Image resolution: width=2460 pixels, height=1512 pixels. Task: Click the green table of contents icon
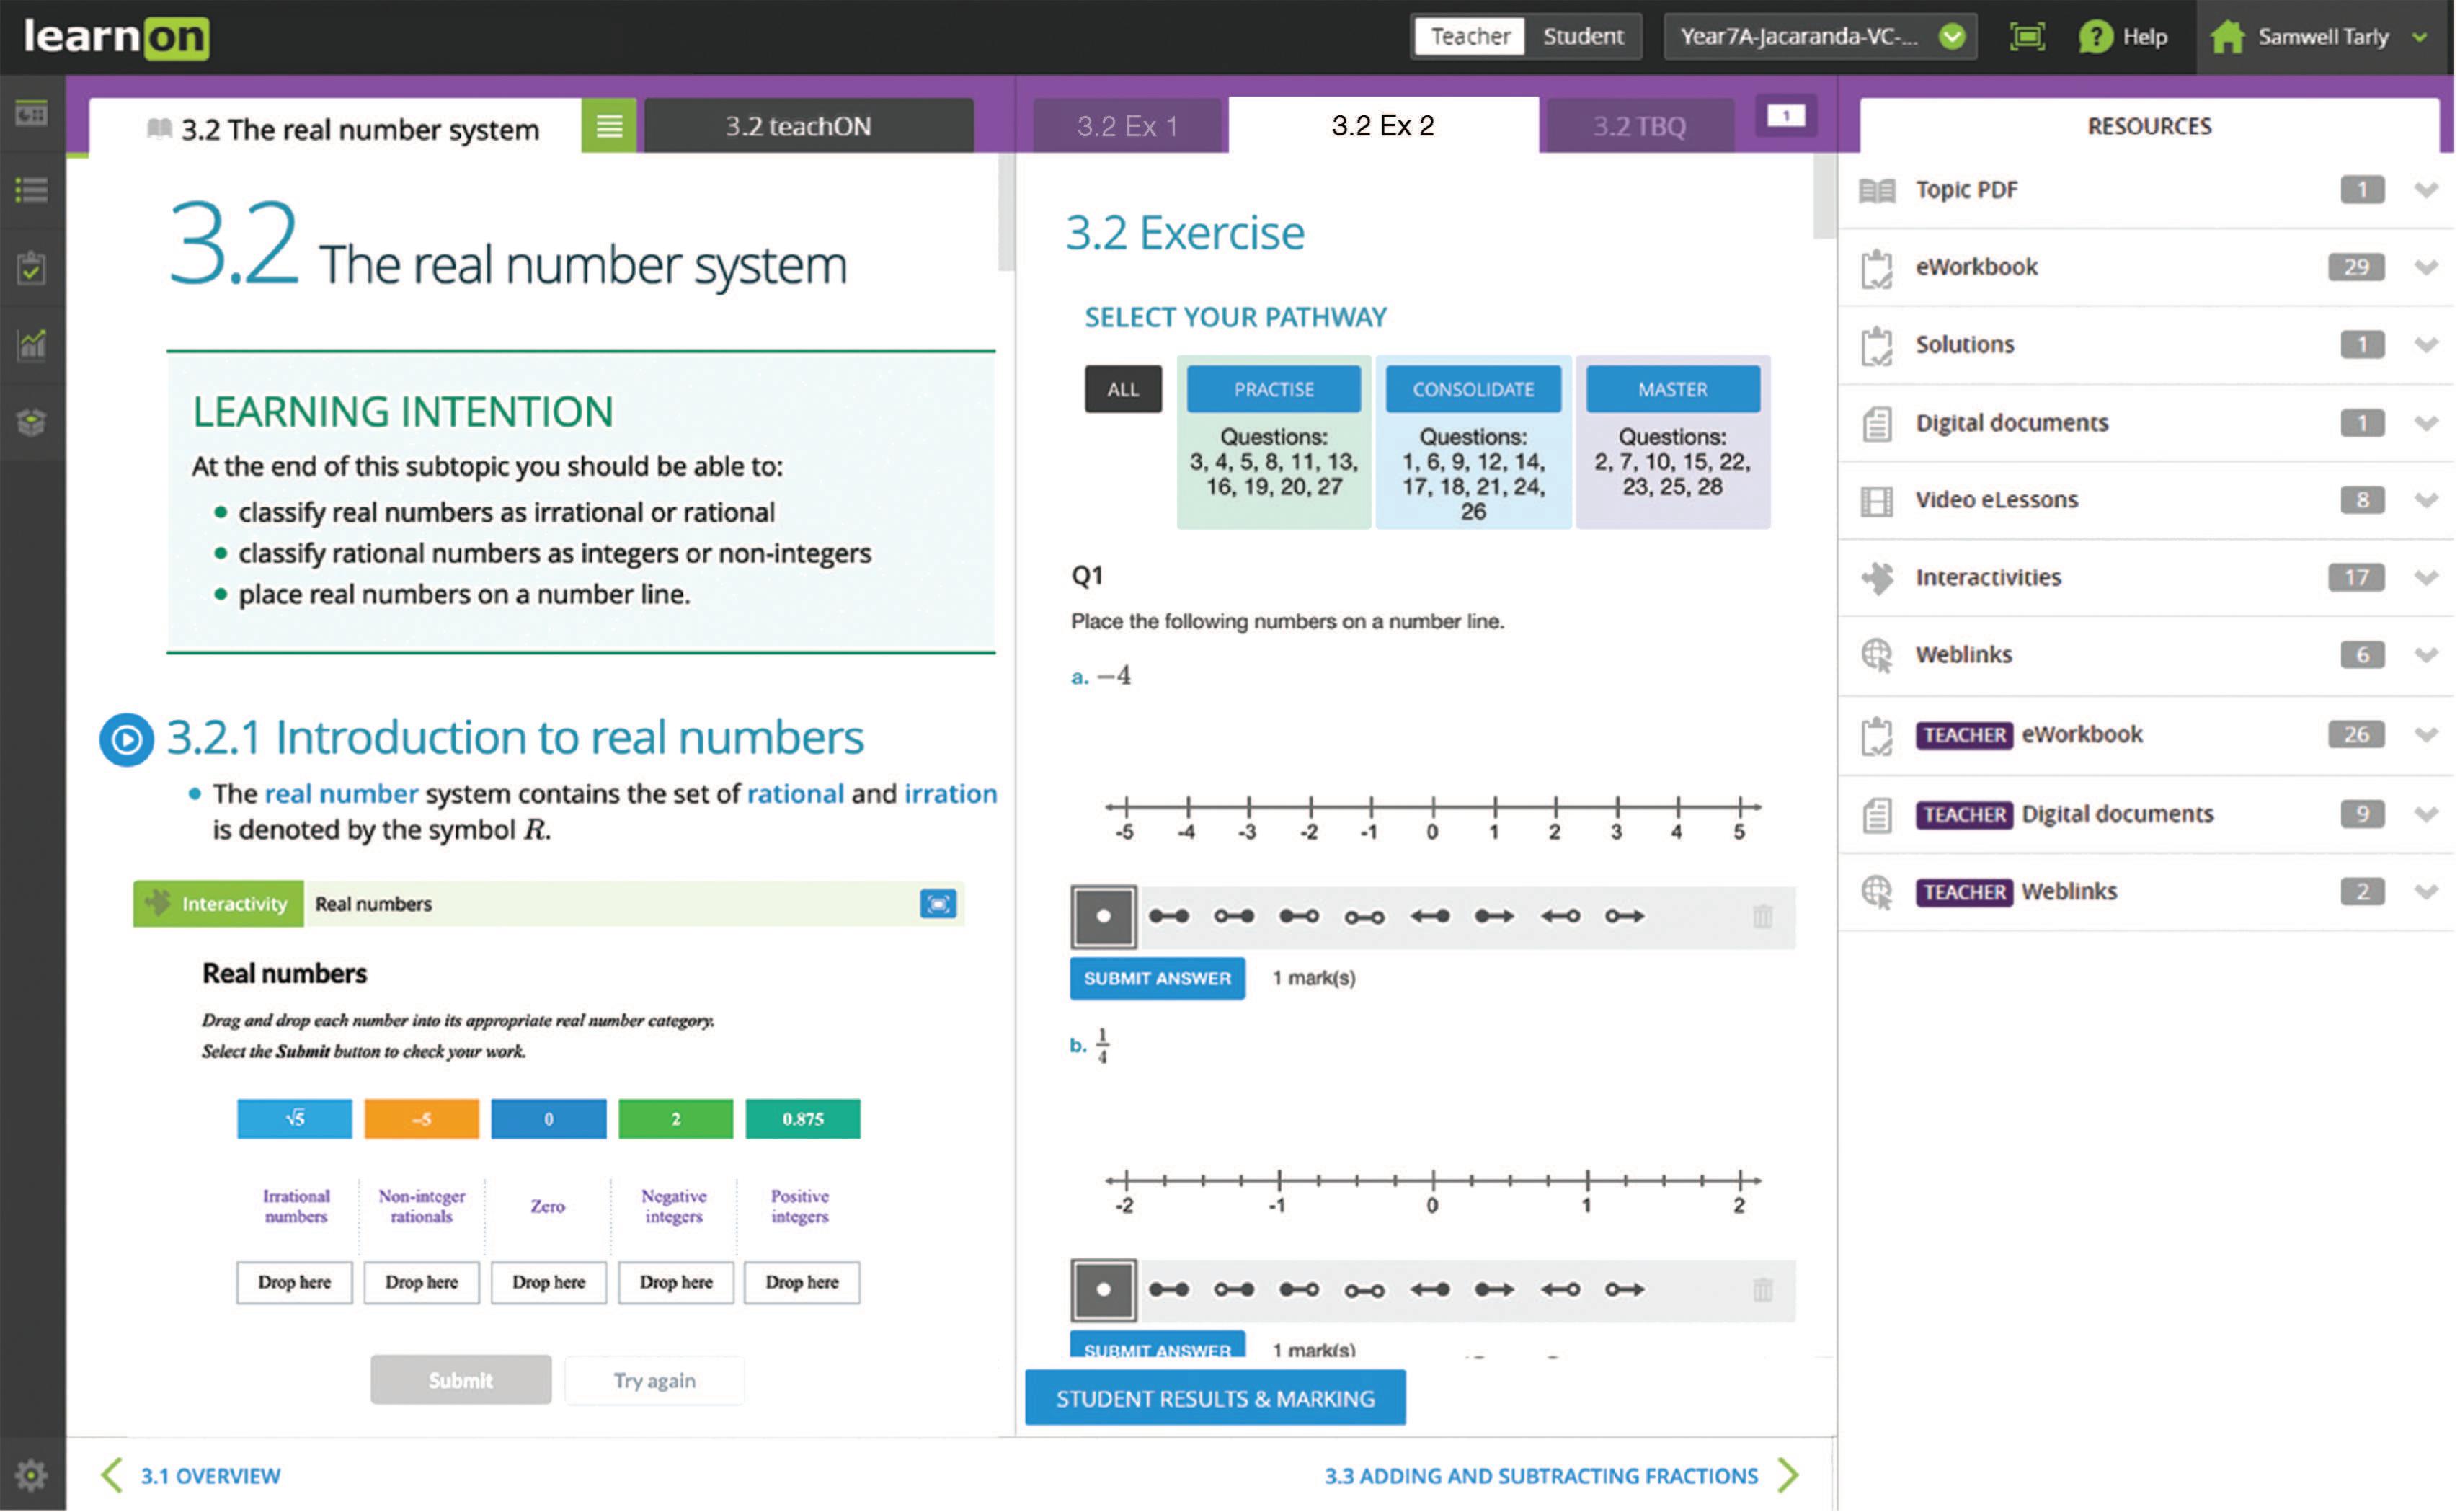609,127
